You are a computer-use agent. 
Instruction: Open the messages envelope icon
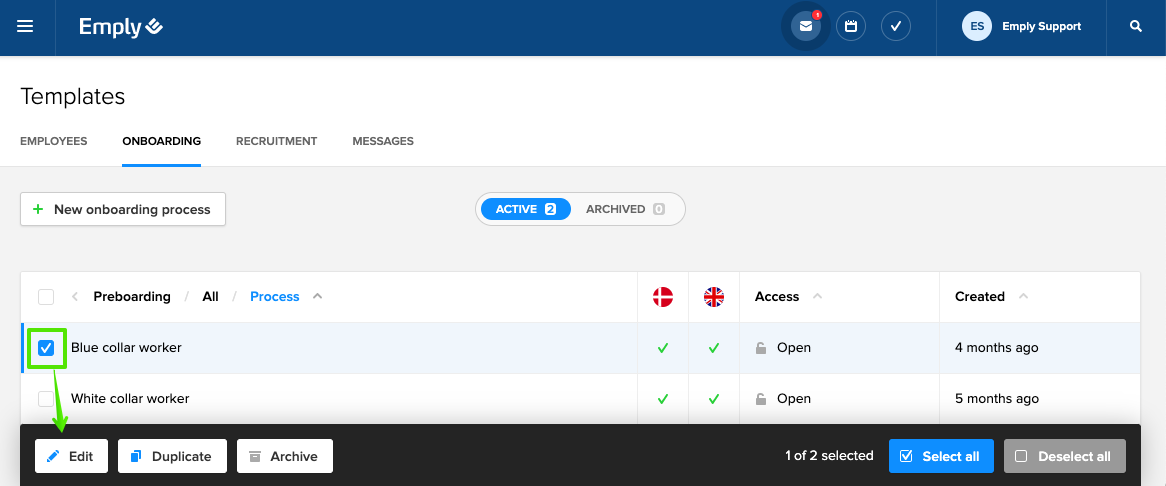click(805, 27)
